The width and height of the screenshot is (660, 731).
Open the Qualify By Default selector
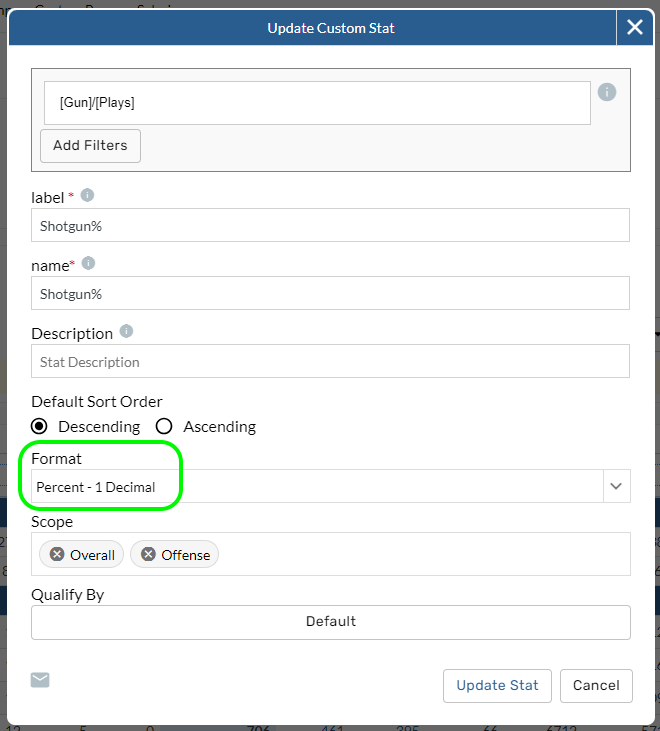pos(330,621)
